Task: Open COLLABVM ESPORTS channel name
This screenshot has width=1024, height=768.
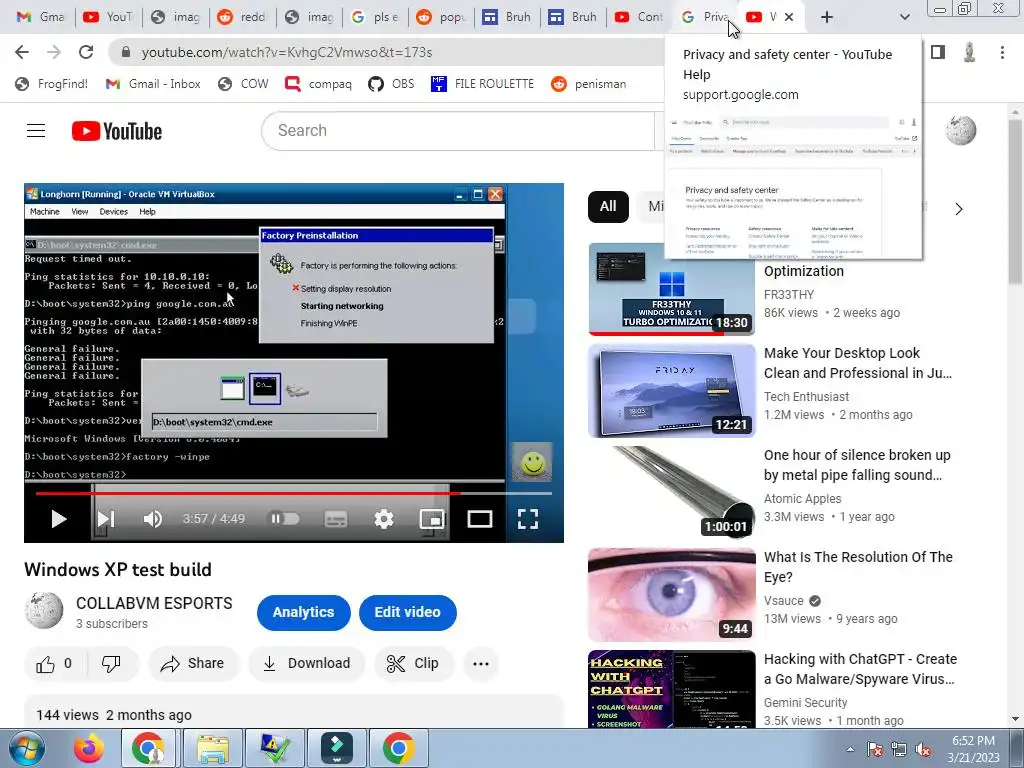Action: (x=154, y=603)
